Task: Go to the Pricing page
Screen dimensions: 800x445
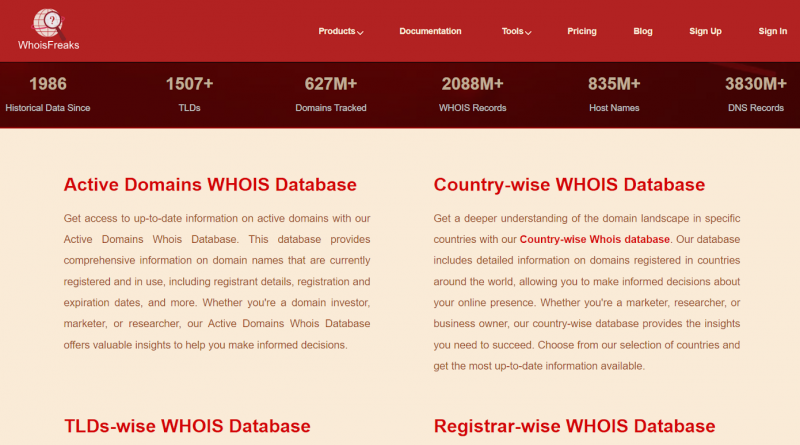Action: coord(582,31)
